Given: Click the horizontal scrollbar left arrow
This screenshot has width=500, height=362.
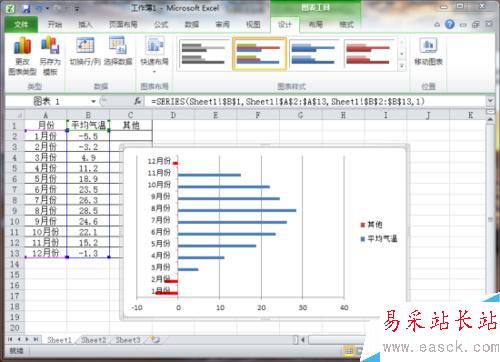Looking at the screenshot, I should tap(303, 340).
